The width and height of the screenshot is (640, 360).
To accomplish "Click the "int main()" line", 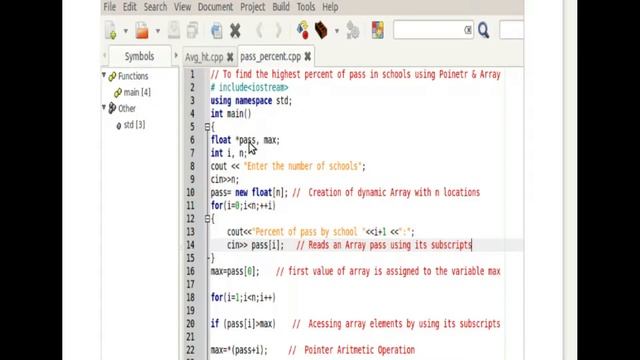I will tap(231, 114).
